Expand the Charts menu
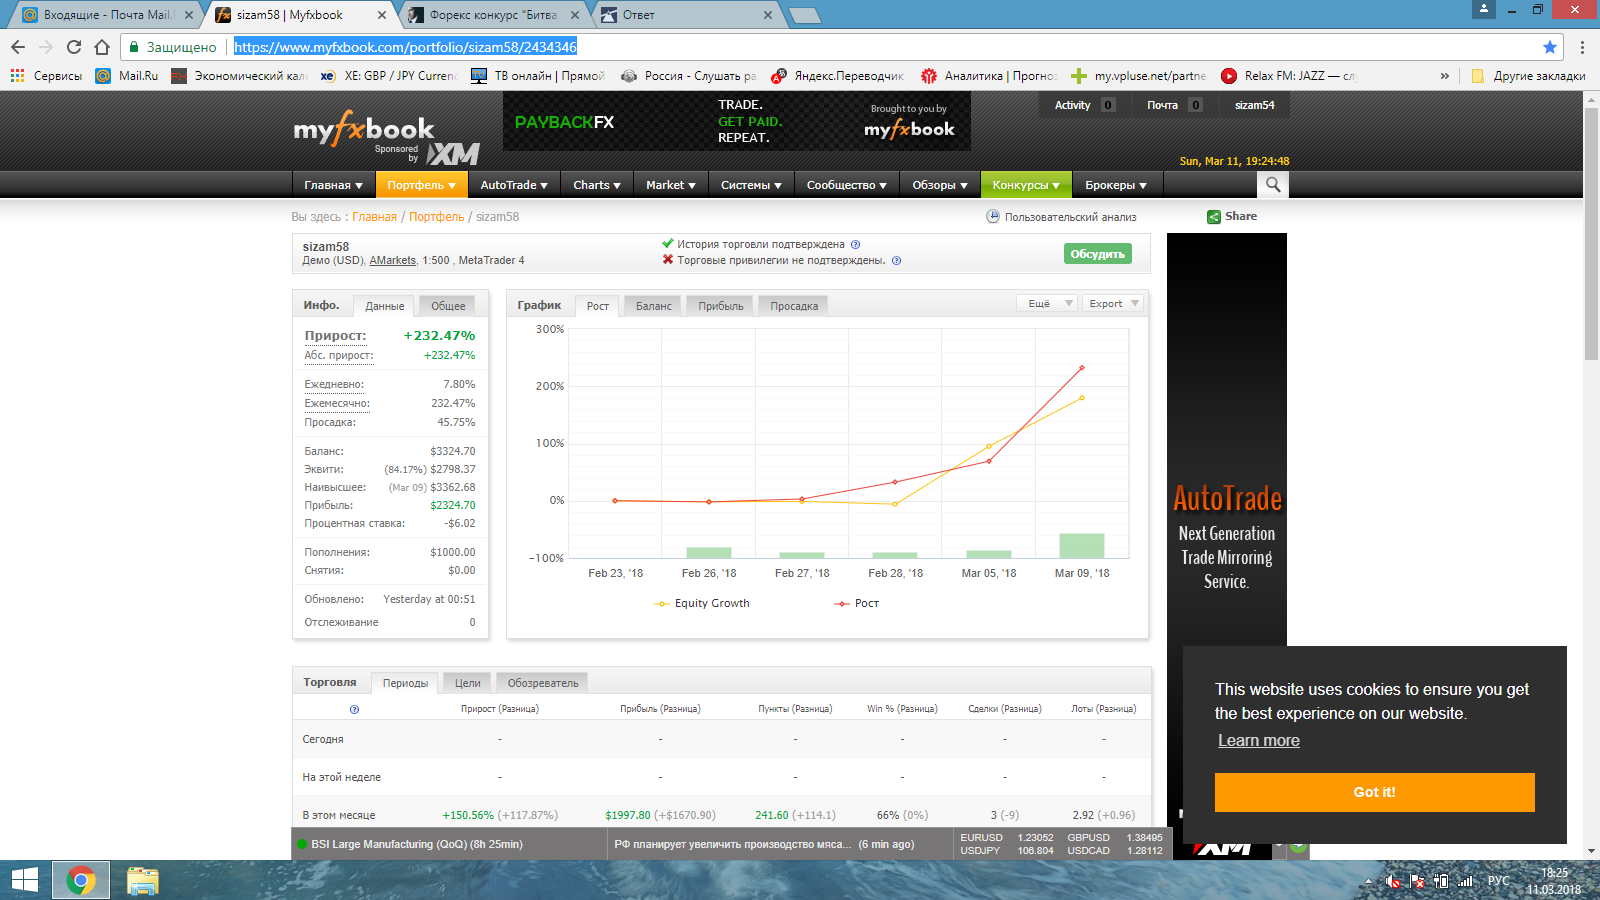 (x=597, y=185)
